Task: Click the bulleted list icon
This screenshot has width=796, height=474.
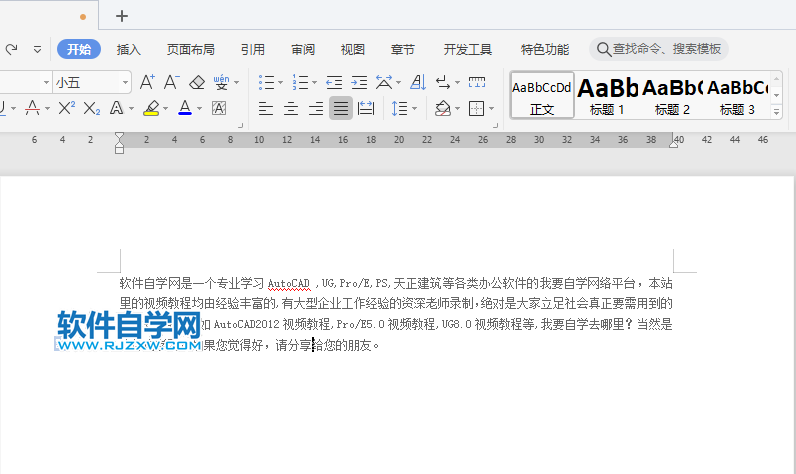Action: point(267,82)
